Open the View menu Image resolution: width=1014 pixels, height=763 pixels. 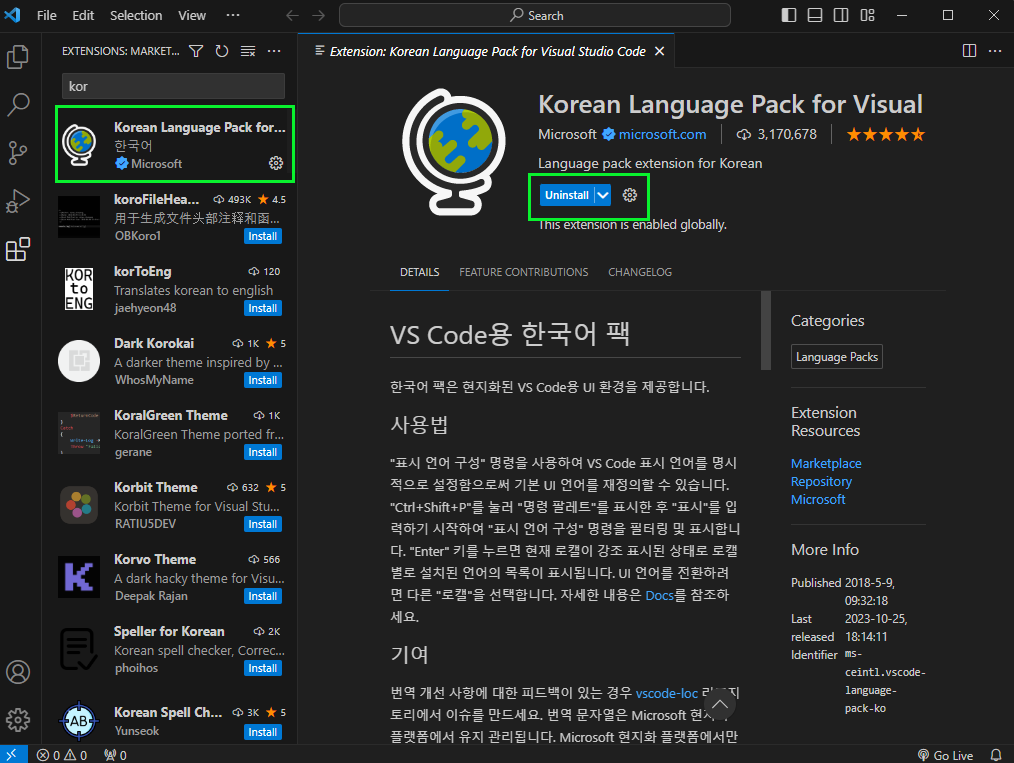(192, 16)
